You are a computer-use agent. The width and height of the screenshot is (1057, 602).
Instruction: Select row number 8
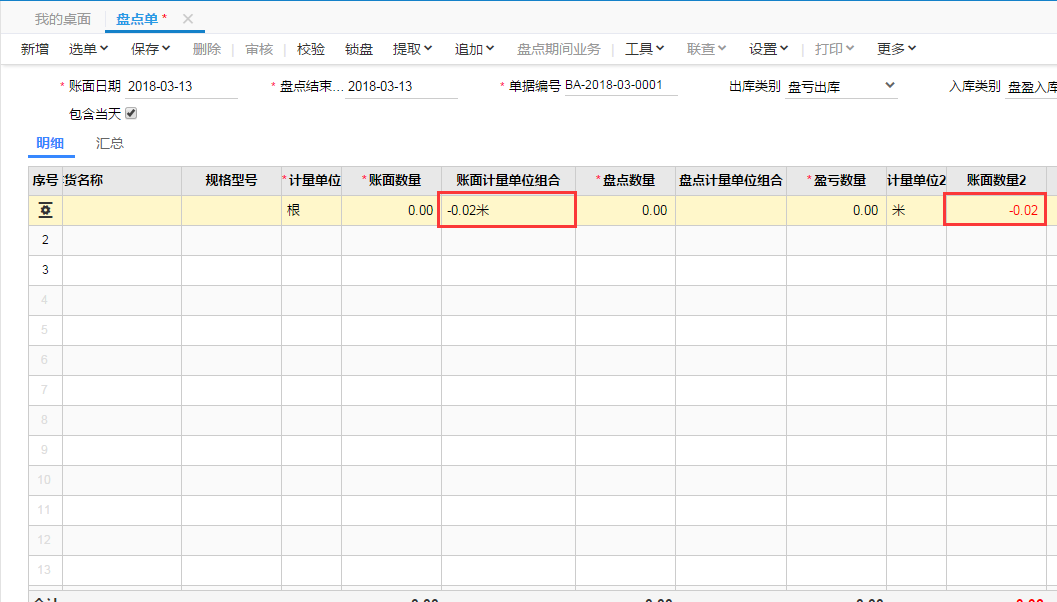tap(45, 419)
